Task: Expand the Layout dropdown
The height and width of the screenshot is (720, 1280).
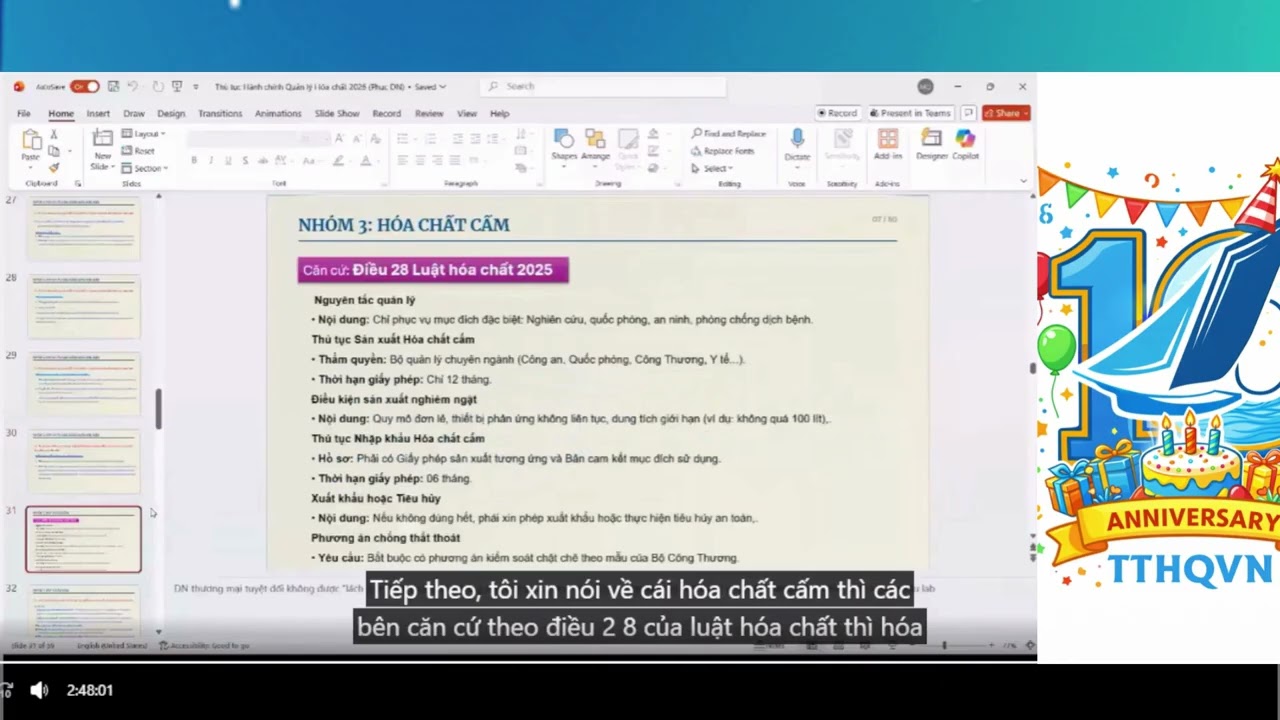Action: coord(143,134)
